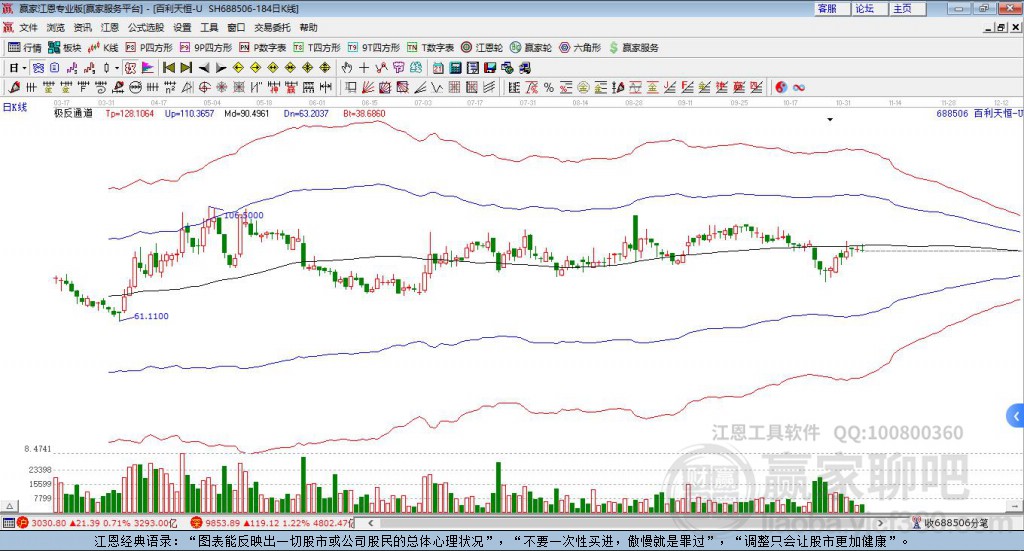Click the horizontal scrollbar track at the bottom
The image size is (1024, 551).
click(x=626, y=523)
